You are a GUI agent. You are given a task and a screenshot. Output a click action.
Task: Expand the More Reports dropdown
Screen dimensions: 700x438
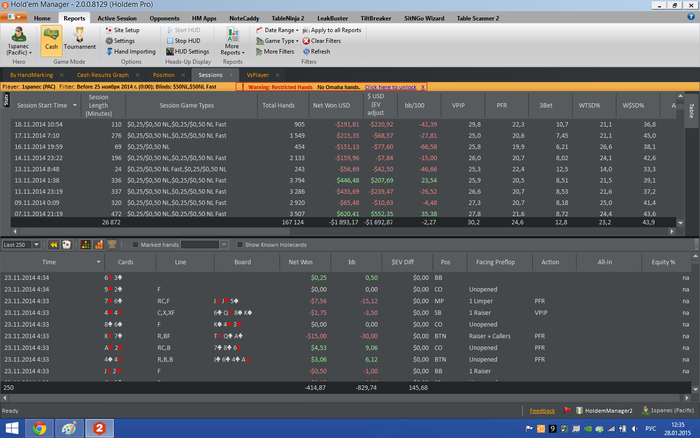232,41
